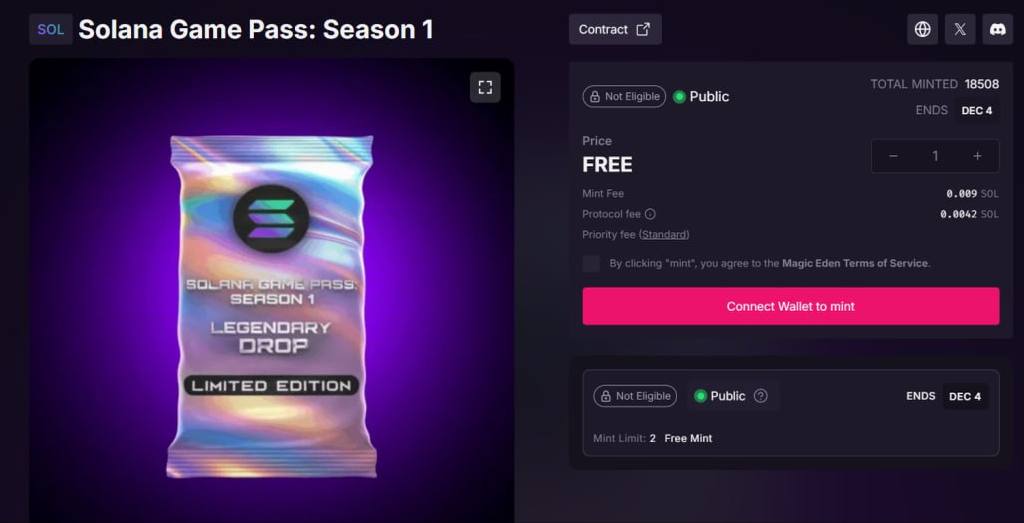Click the SOL chain badge
Viewport: 1024px width, 523px height.
pos(51,29)
